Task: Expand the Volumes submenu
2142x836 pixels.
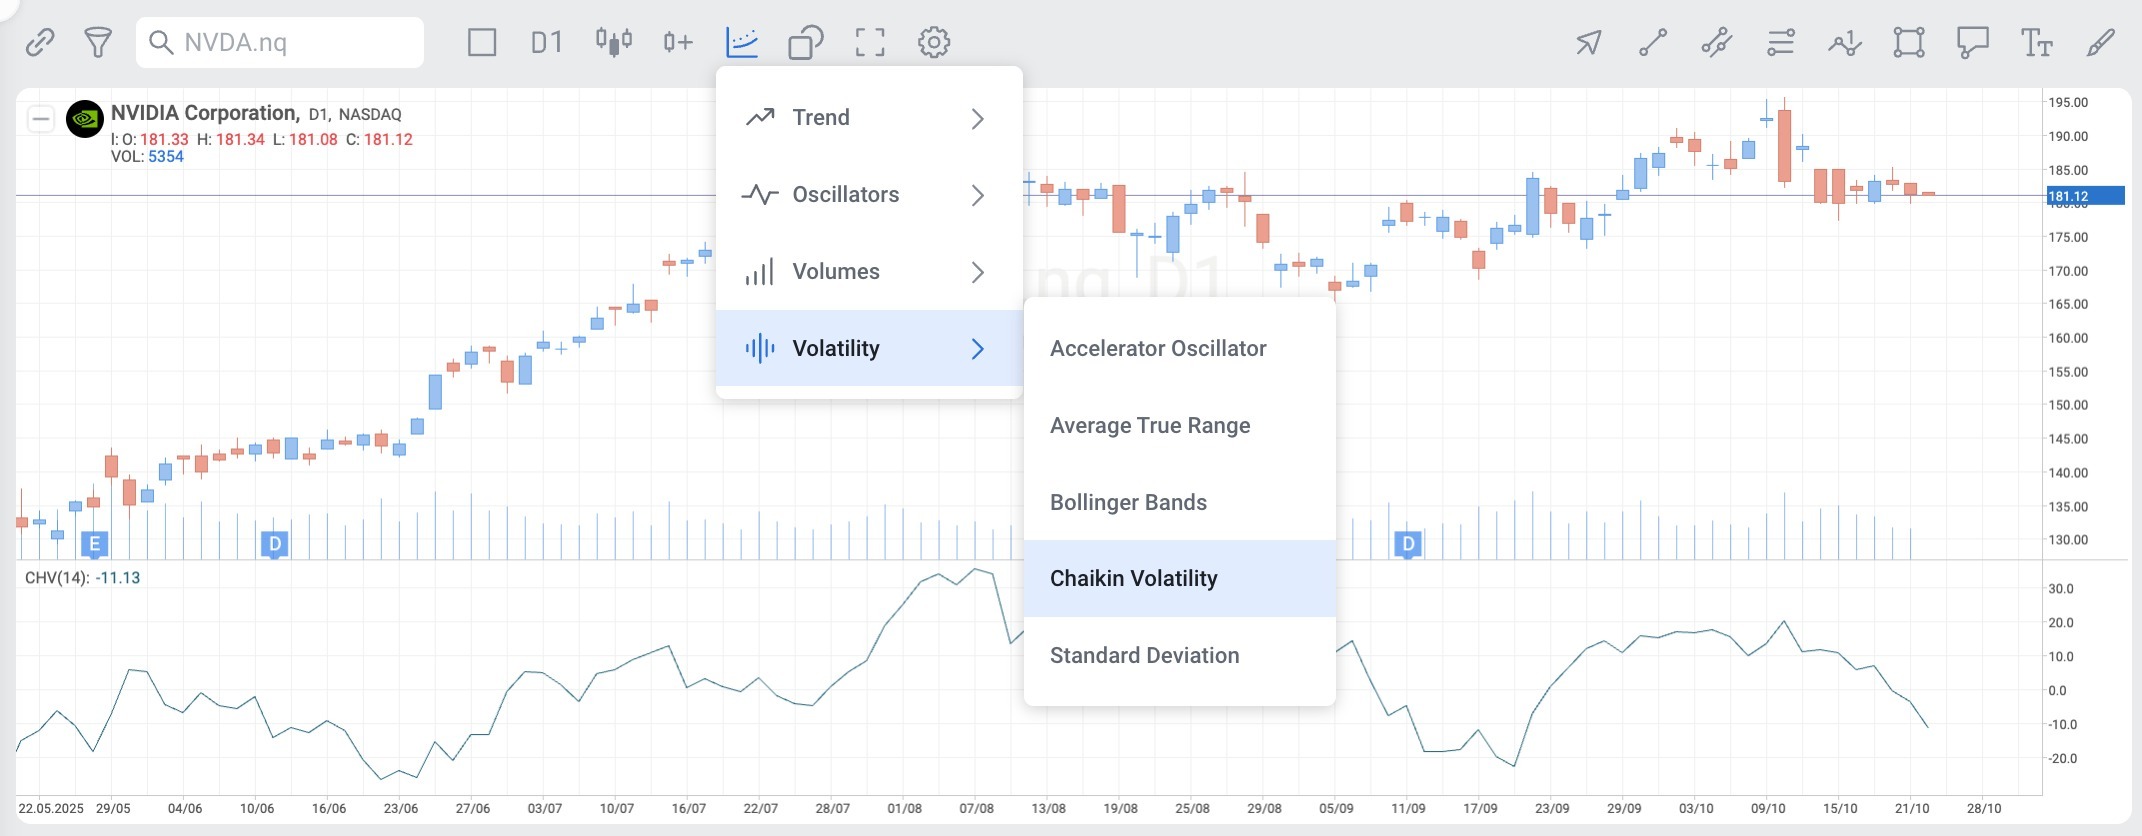Action: (869, 272)
